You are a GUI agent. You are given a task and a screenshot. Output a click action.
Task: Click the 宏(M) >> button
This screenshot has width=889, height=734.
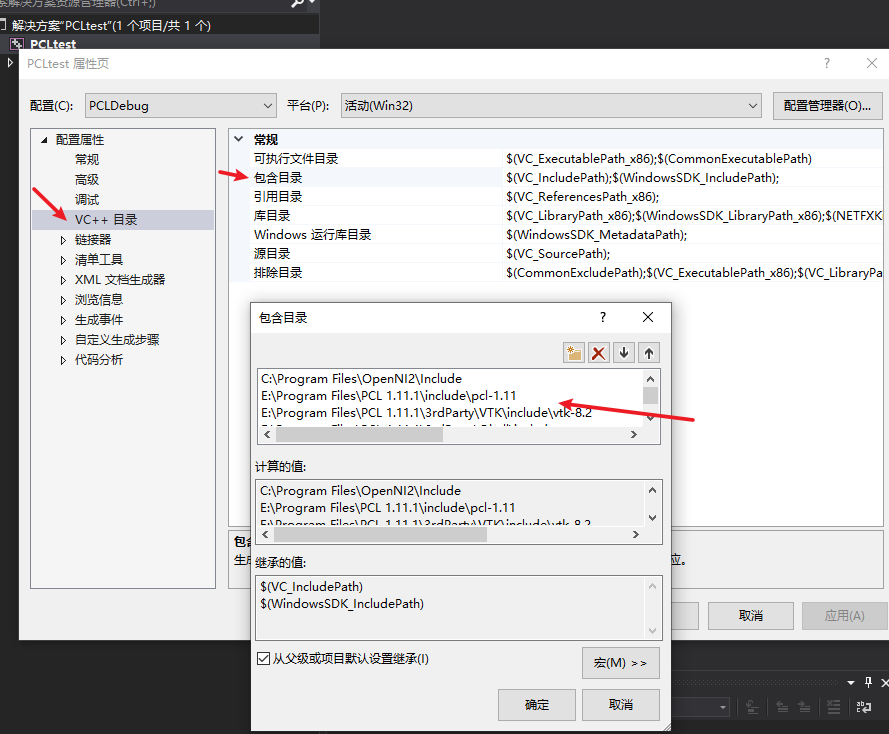click(x=620, y=662)
